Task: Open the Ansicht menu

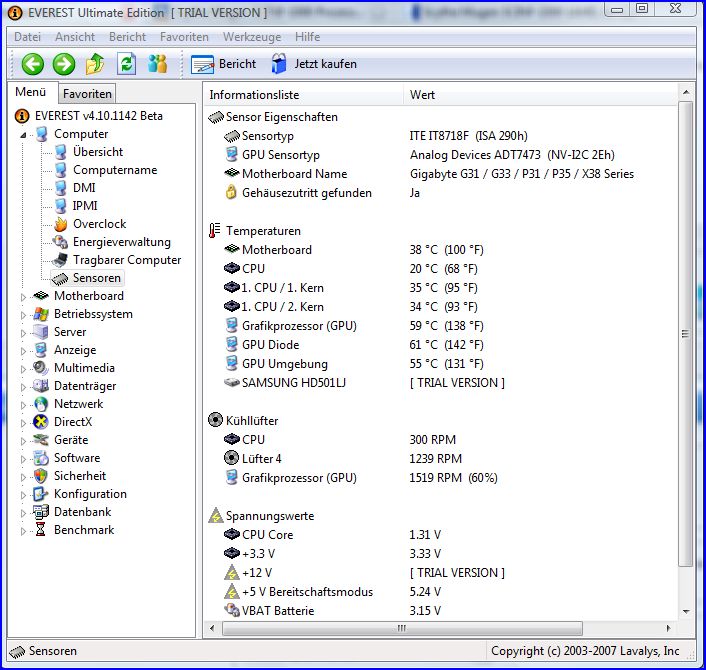Action: click(x=75, y=37)
